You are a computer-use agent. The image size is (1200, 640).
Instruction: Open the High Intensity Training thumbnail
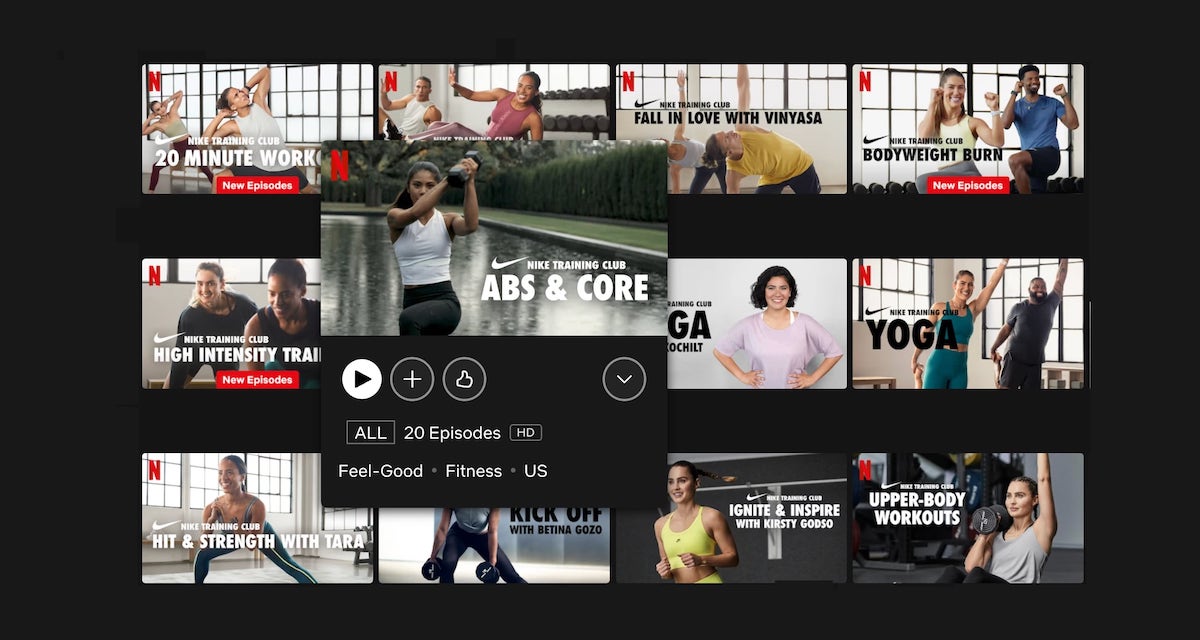click(231, 322)
